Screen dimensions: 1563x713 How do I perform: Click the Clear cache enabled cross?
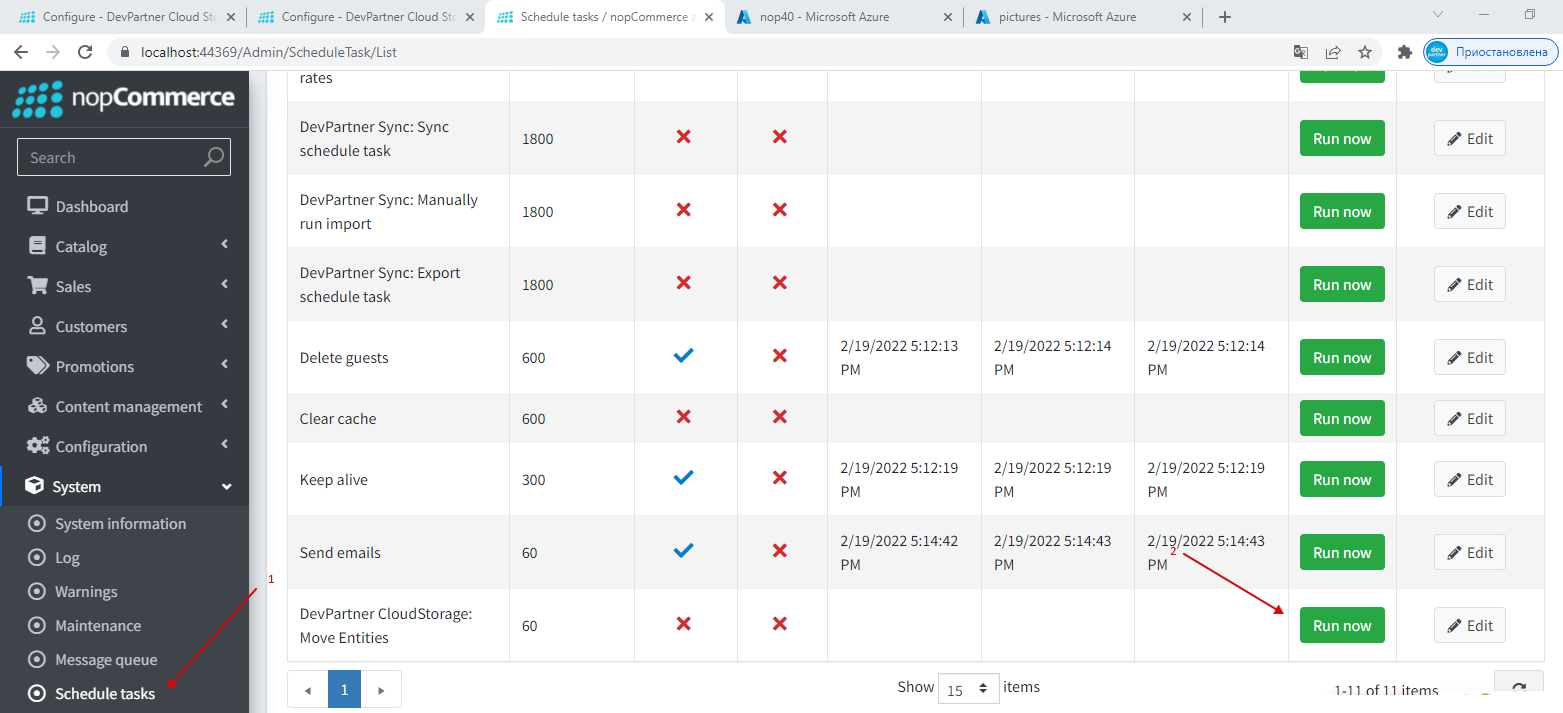click(683, 416)
